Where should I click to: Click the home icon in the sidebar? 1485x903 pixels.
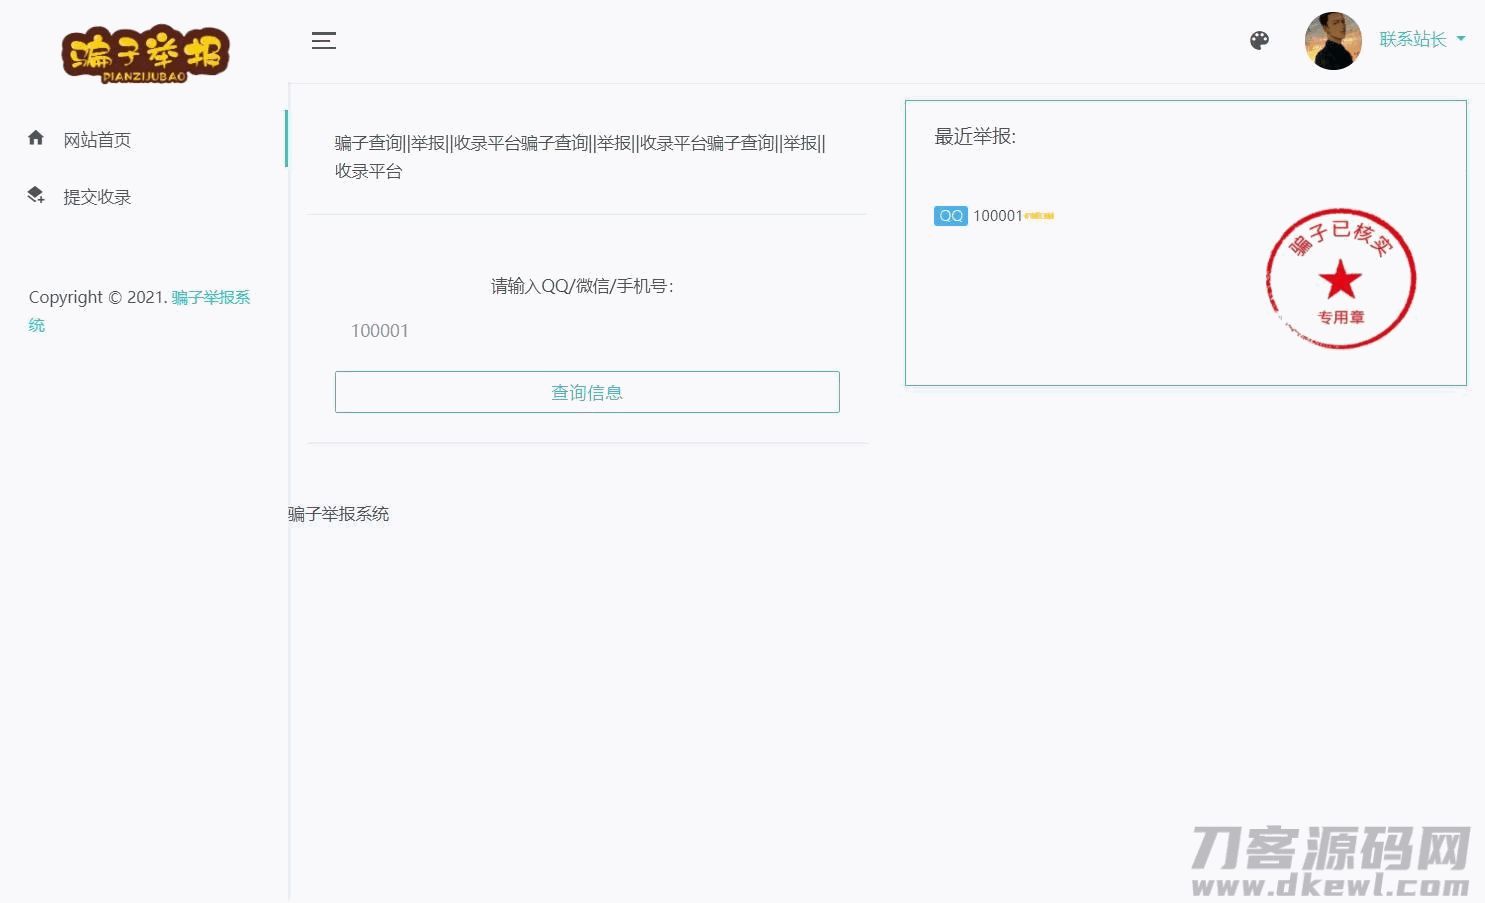[x=36, y=139]
